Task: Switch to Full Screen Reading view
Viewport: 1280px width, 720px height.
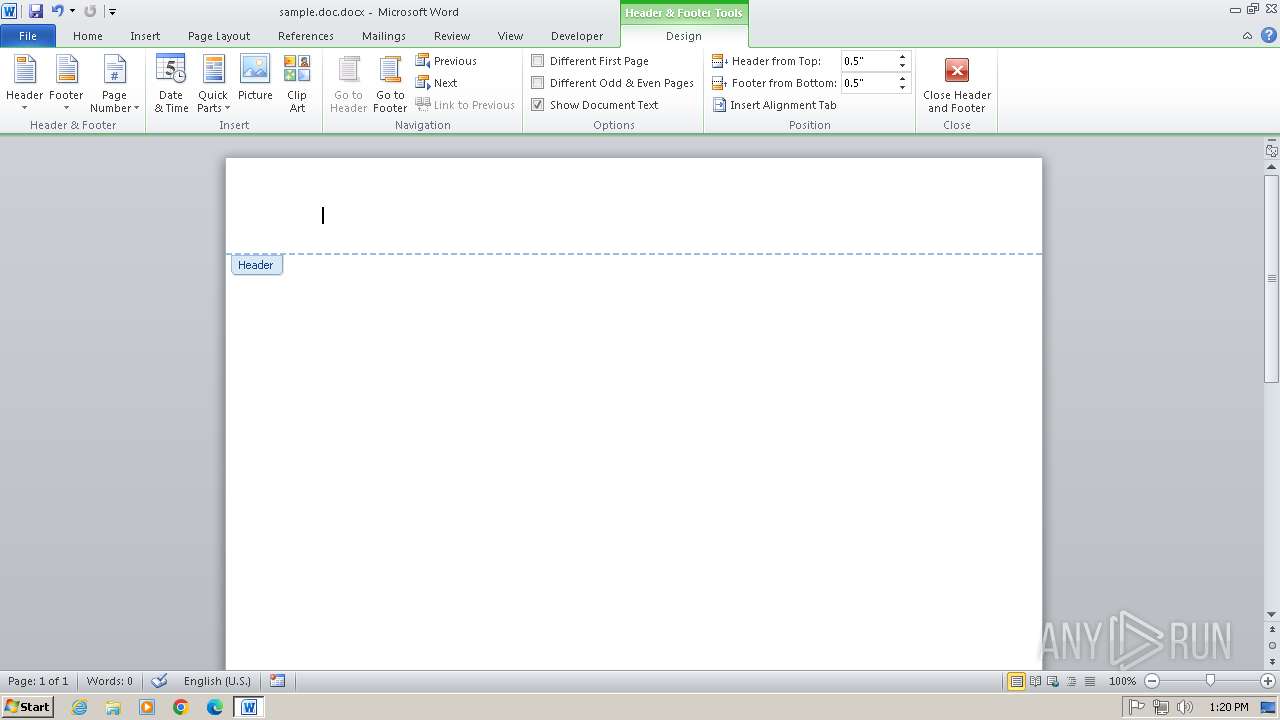Action: coord(1034,681)
